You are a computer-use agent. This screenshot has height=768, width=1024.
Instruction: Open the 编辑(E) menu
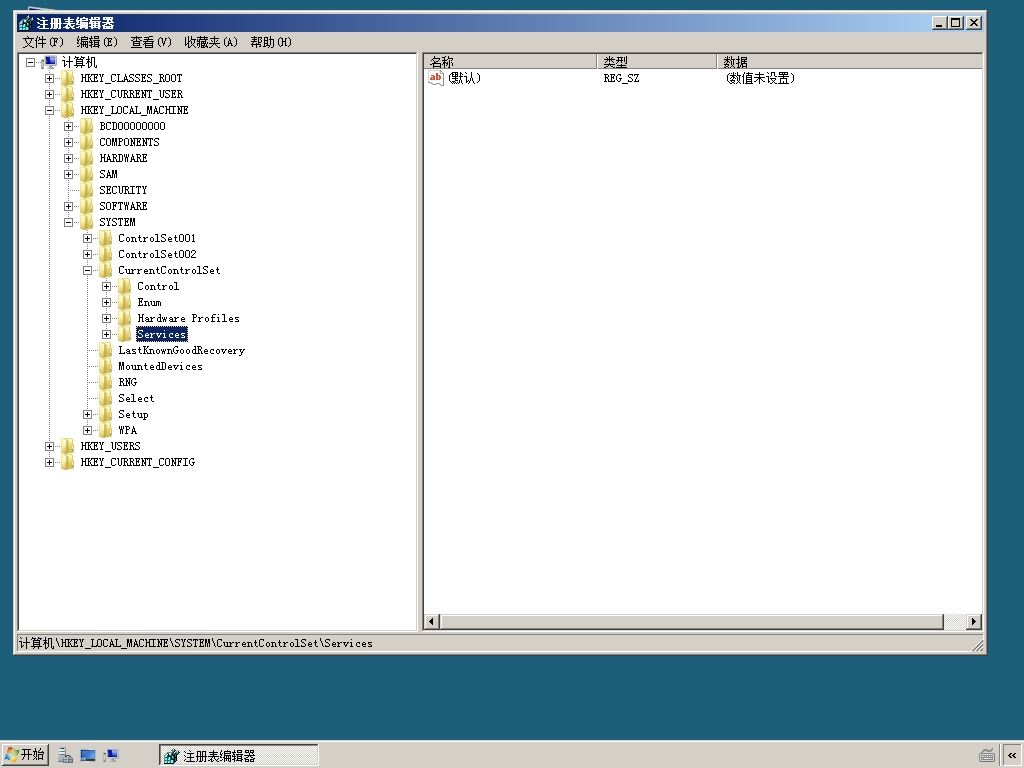[97, 42]
